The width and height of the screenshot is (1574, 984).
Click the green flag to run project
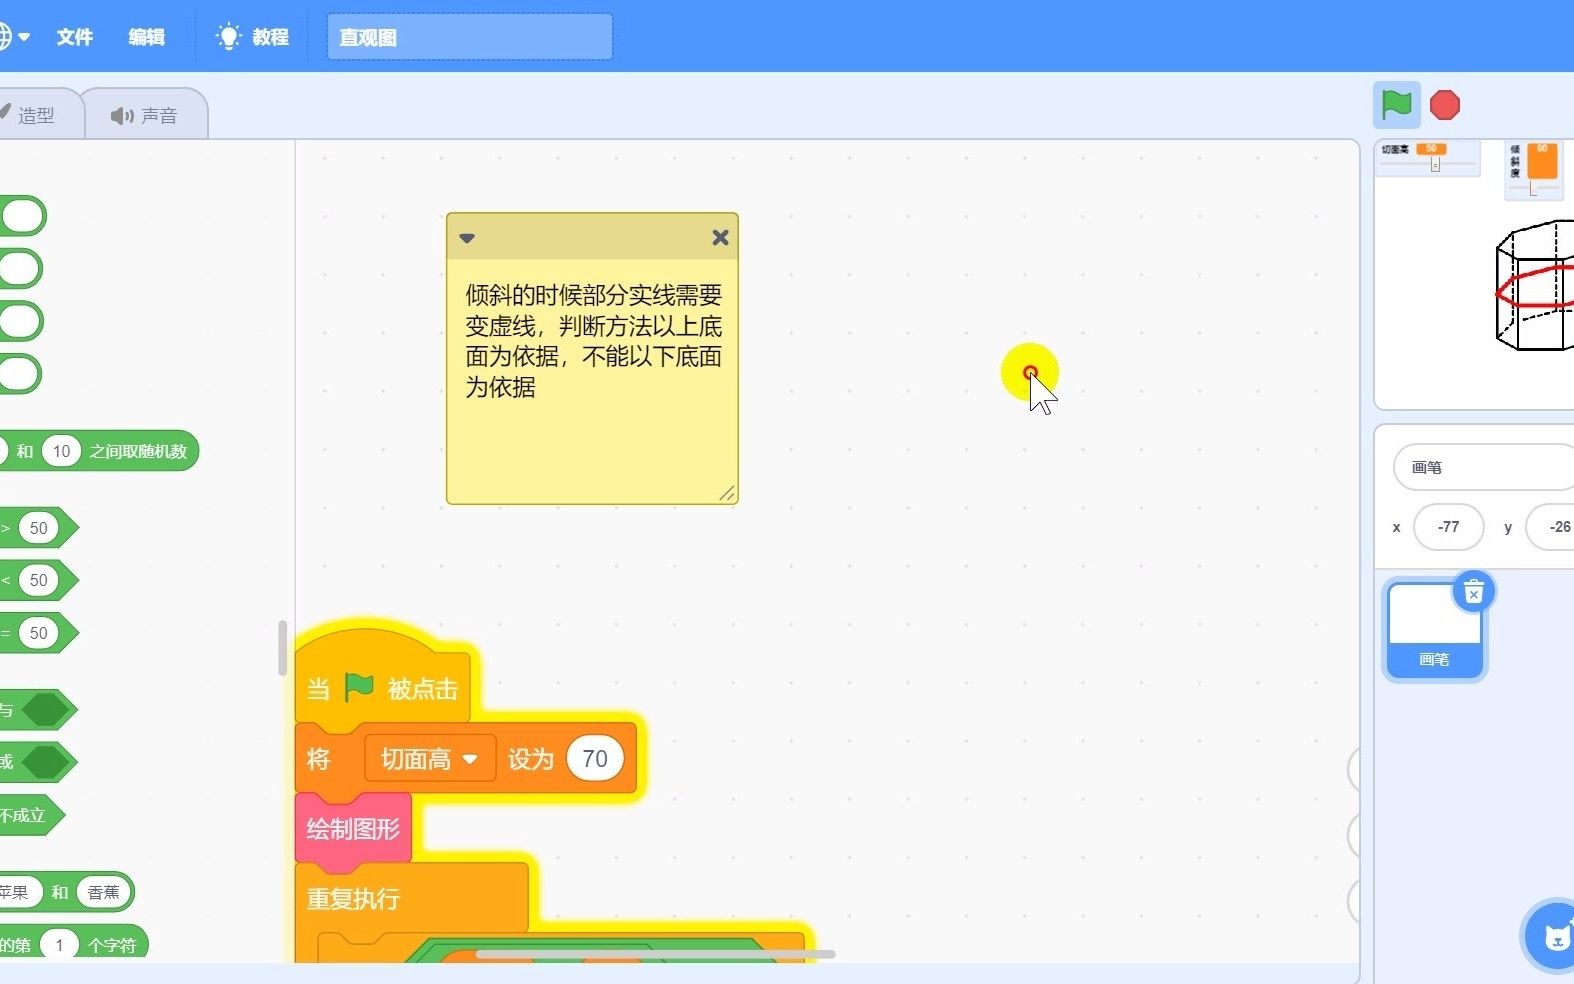click(x=1396, y=105)
